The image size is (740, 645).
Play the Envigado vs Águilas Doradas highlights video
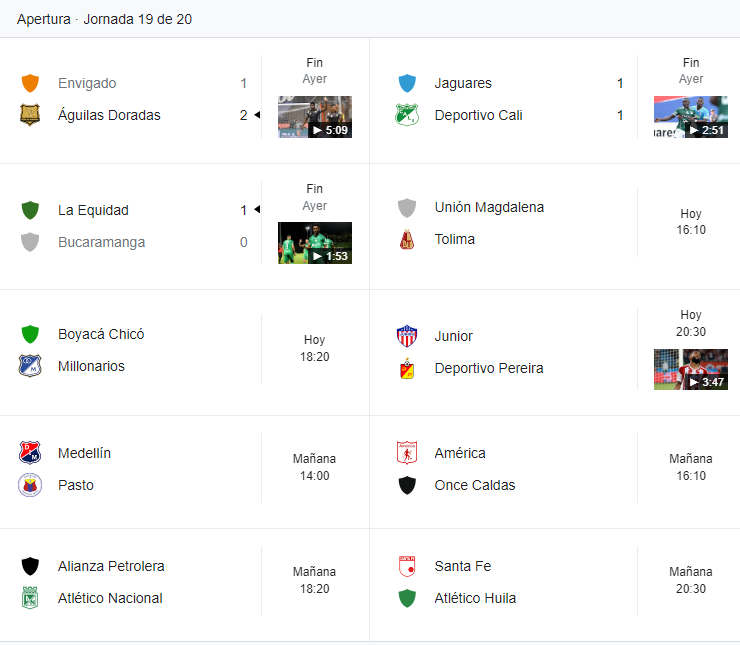tap(314, 117)
